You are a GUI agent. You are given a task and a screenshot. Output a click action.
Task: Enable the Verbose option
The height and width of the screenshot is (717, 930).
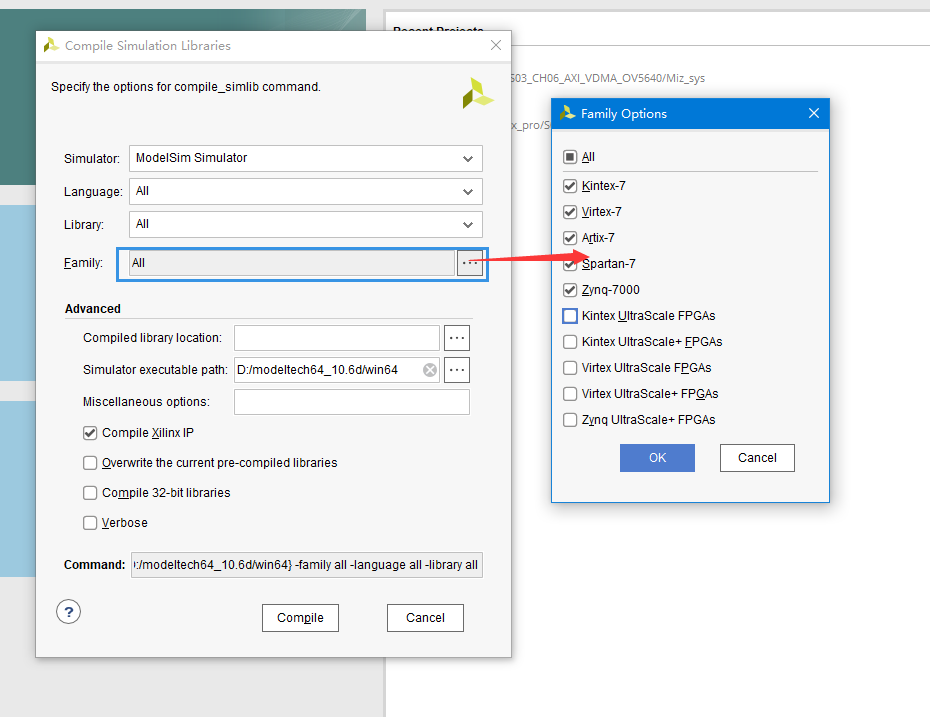[x=90, y=522]
